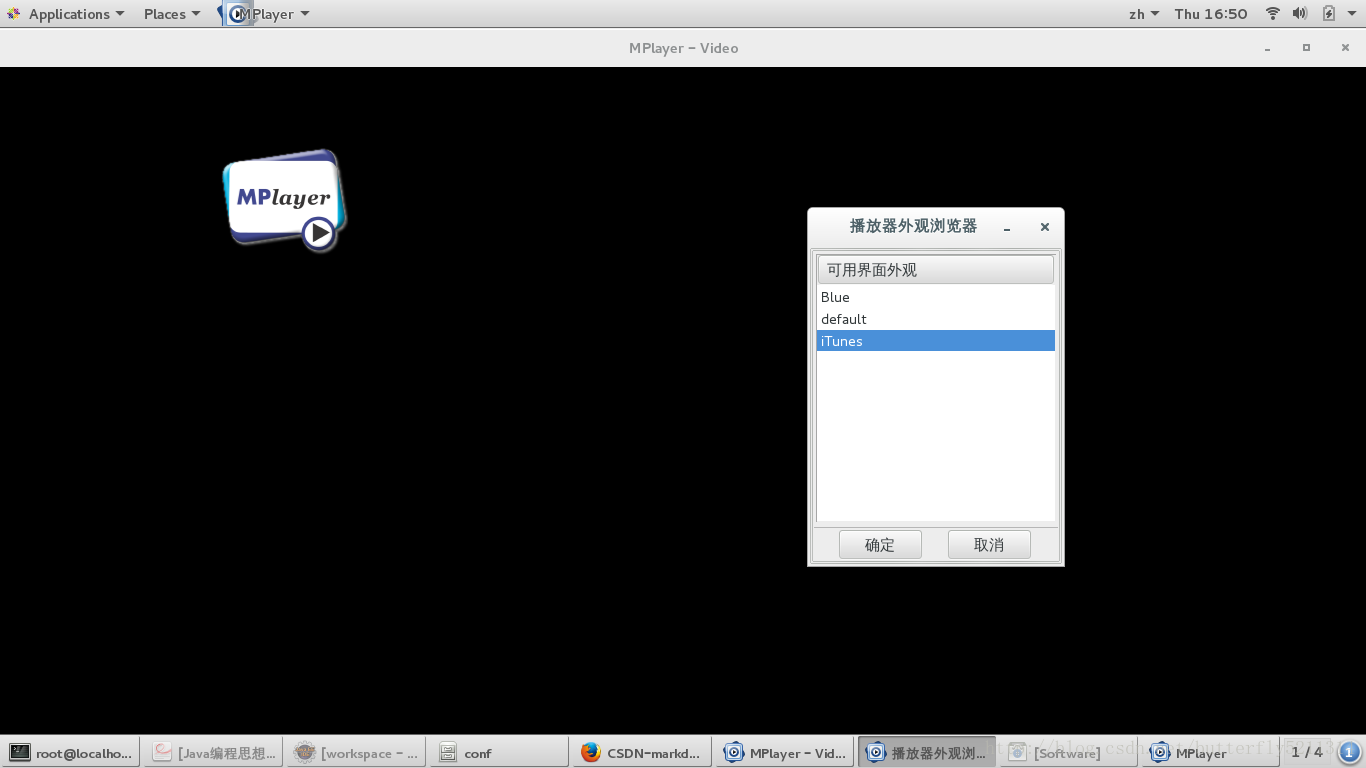Click the battery status icon
Screen dimensions: 1366x768
(x=1328, y=14)
